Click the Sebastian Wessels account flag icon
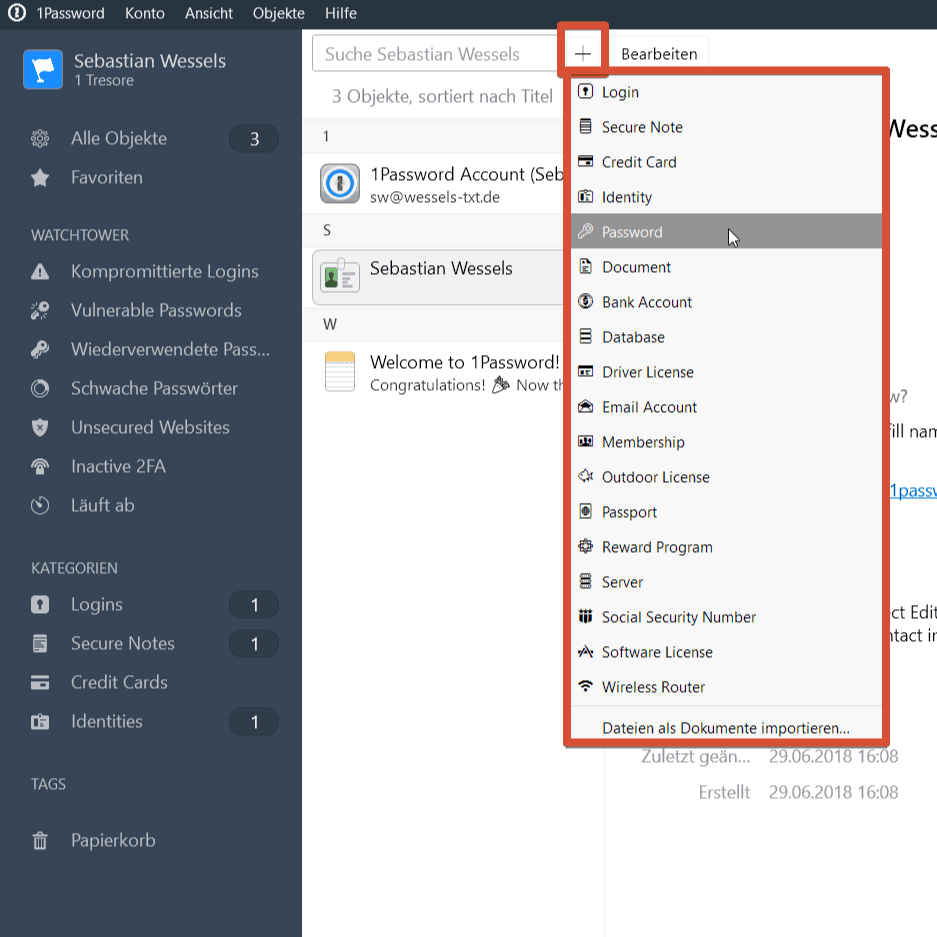Viewport: 937px width, 937px height. [43, 69]
